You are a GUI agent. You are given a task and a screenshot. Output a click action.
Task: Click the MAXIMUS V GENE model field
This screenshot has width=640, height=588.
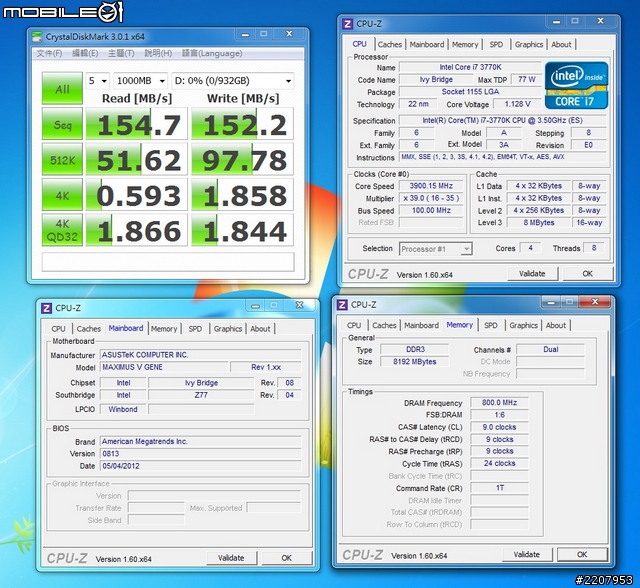(164, 367)
